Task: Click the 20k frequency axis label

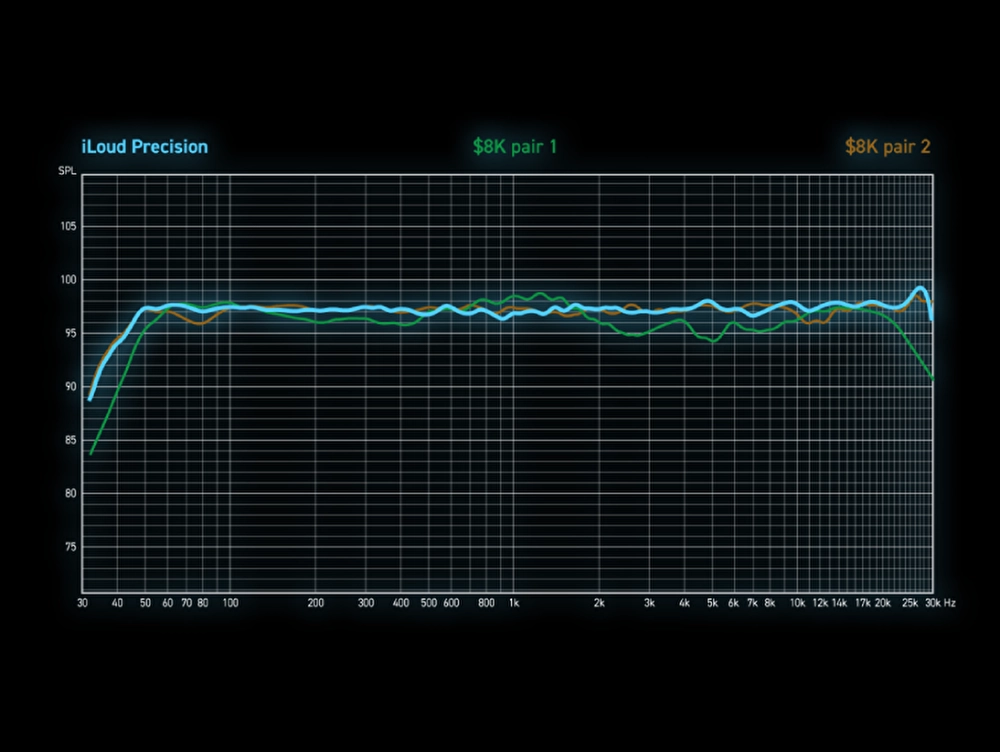Action: click(x=883, y=604)
